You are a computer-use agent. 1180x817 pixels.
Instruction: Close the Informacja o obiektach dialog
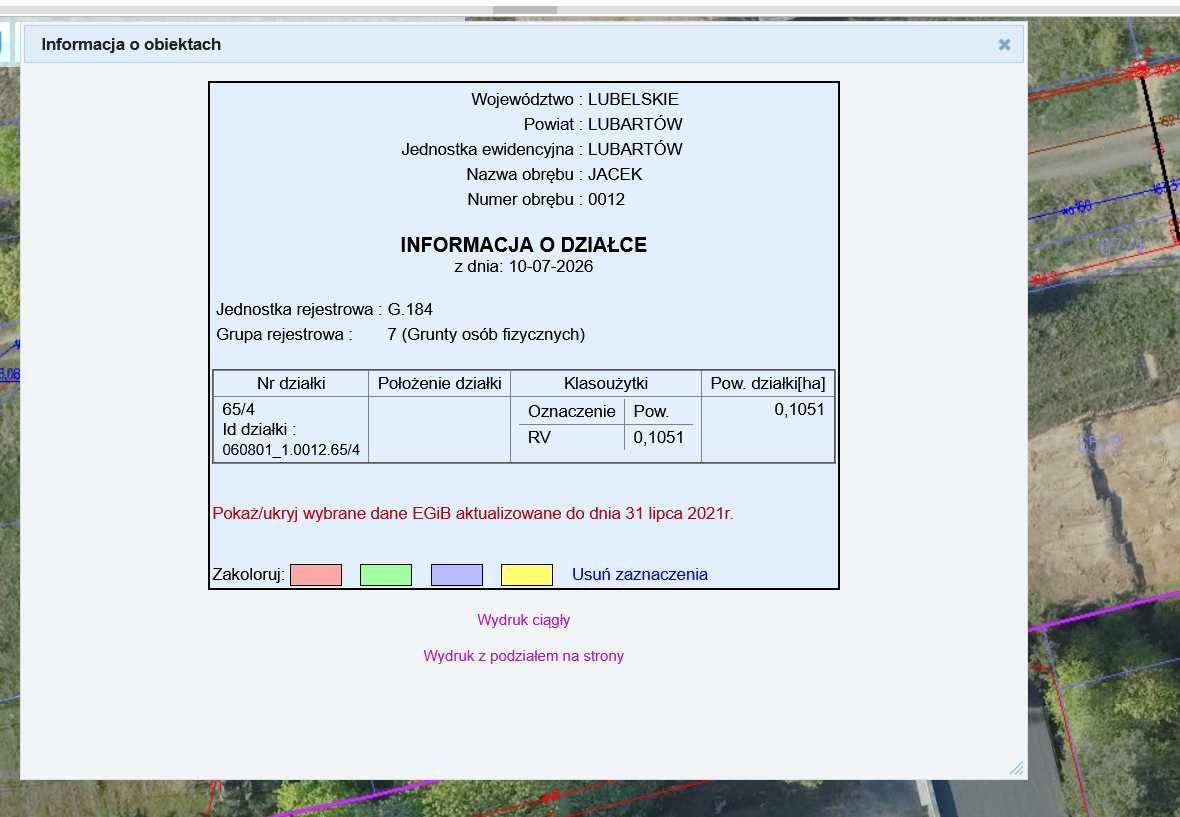click(x=1004, y=44)
